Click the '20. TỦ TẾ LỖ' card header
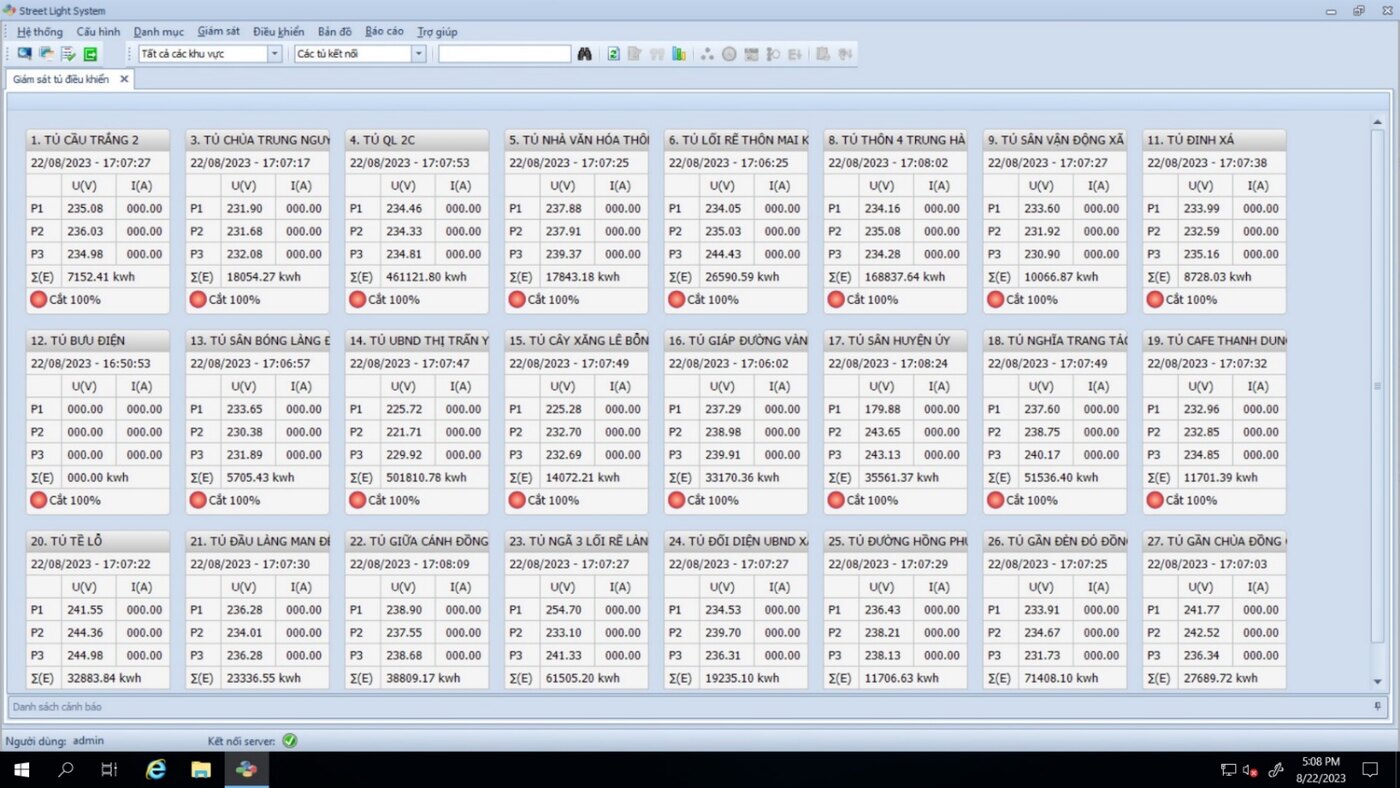The width and height of the screenshot is (1400, 788). 98,541
